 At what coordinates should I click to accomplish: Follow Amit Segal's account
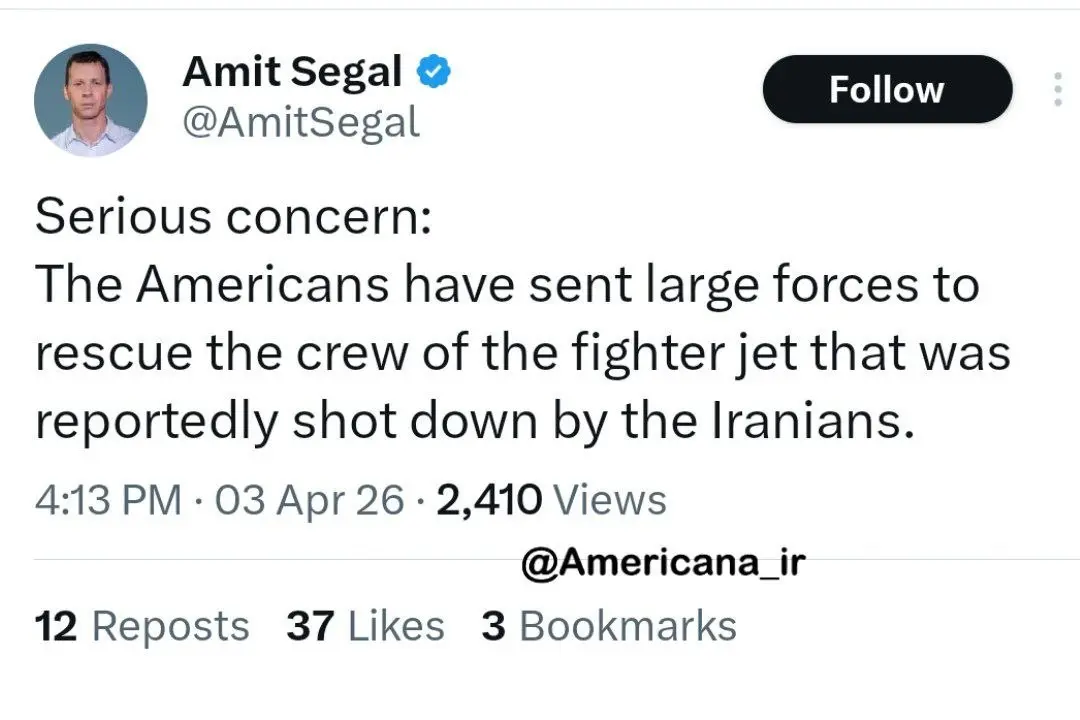tap(886, 90)
